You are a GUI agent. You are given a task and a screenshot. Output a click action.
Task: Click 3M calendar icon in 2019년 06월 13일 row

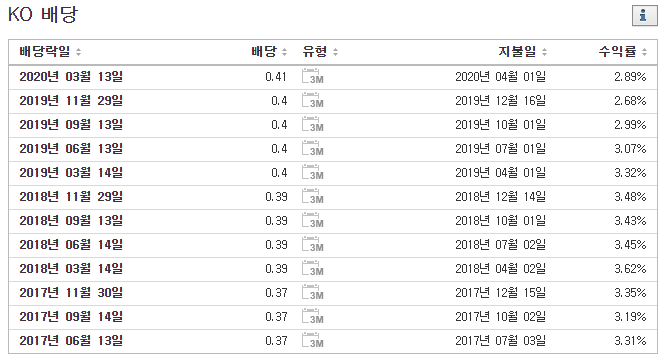(313, 149)
